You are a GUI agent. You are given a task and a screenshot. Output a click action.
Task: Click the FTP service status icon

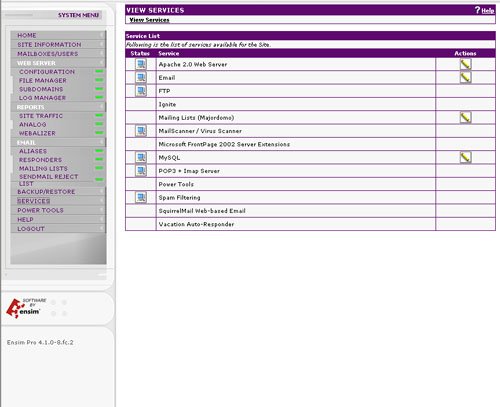[x=141, y=90]
